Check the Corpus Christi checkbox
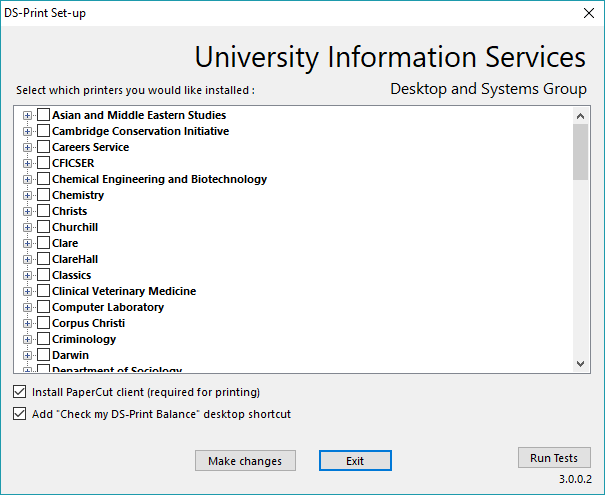This screenshot has height=495, width=605. (x=43, y=323)
